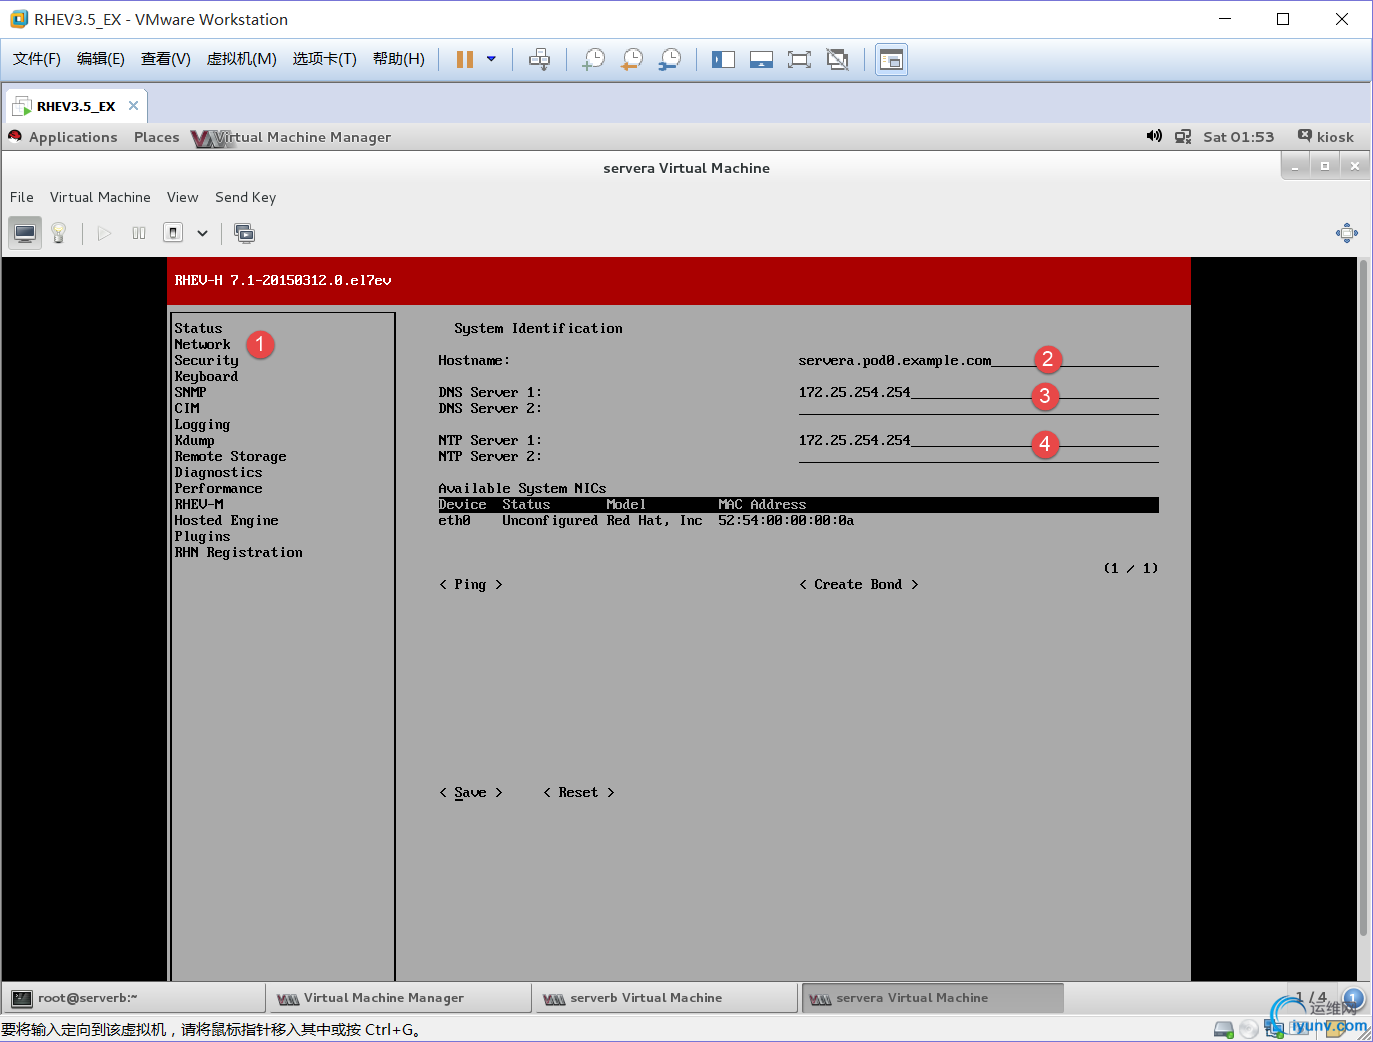Click the Save button
This screenshot has width=1373, height=1042.
tap(470, 792)
